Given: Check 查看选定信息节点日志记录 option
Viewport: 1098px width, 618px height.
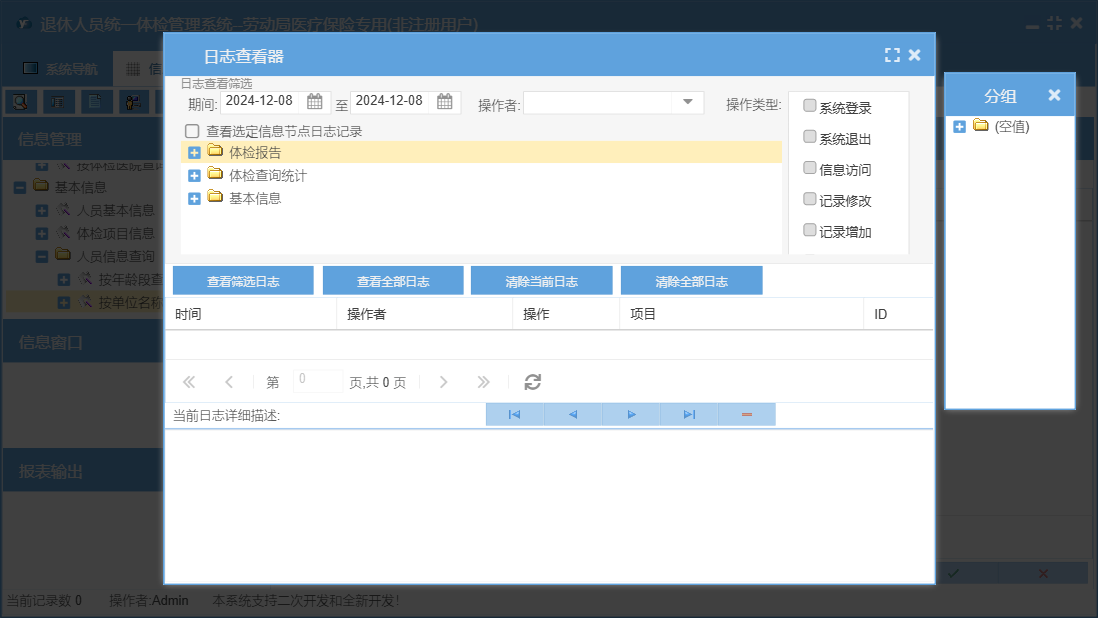Looking at the screenshot, I should pos(192,131).
